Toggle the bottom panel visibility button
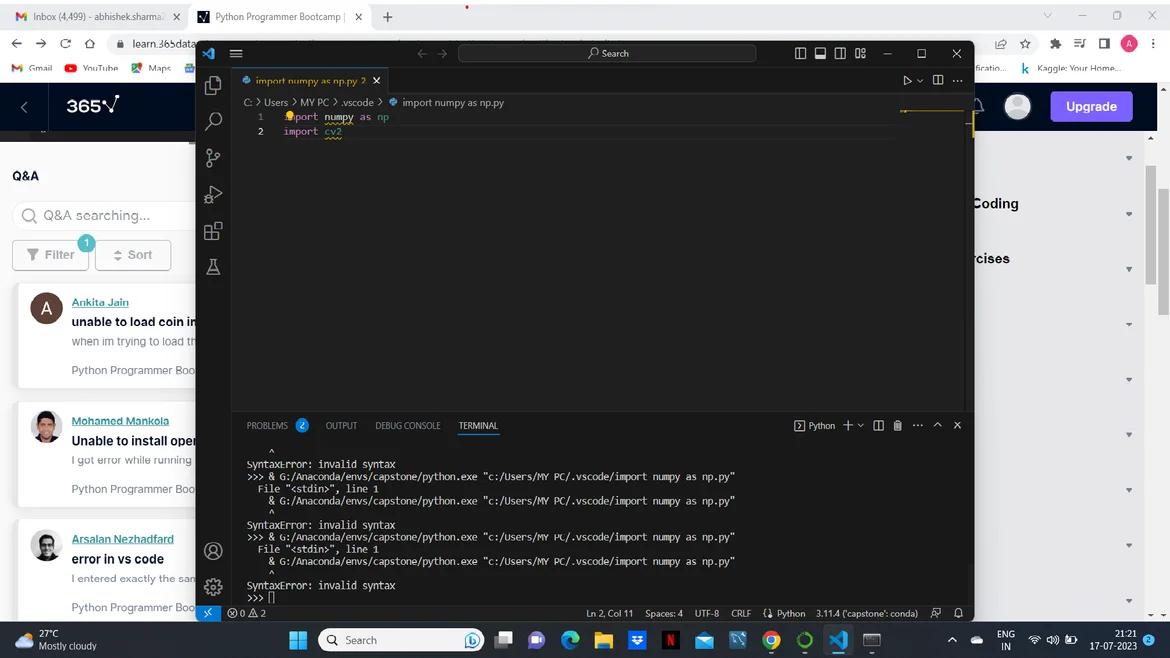Image resolution: width=1170 pixels, height=658 pixels. (820, 54)
